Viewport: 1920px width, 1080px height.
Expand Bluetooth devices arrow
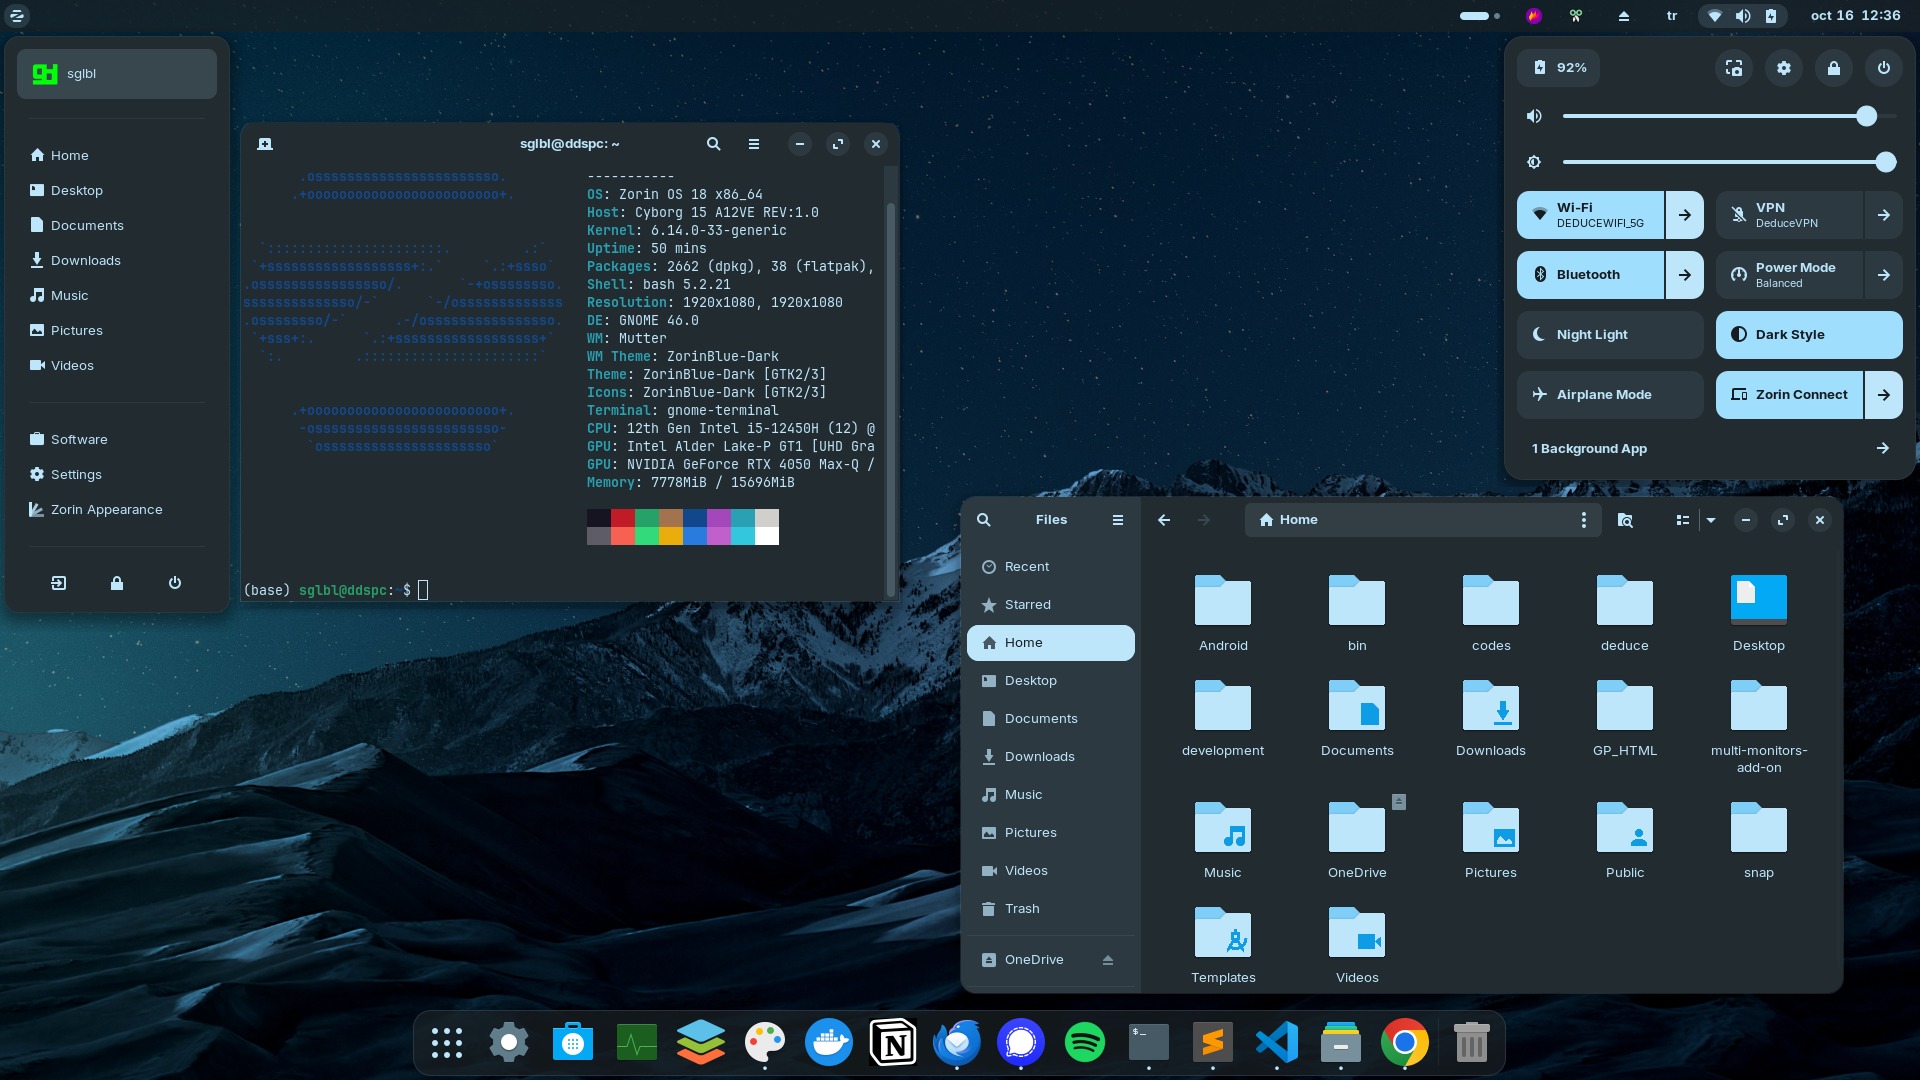pyautogui.click(x=1685, y=275)
